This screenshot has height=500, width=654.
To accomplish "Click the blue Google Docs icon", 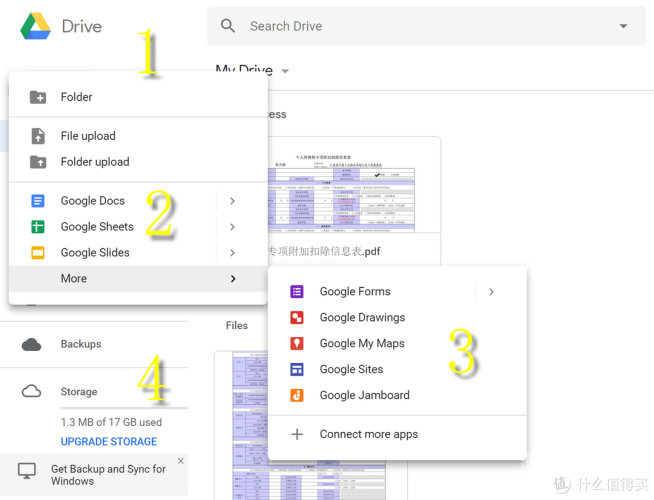I will coord(38,201).
